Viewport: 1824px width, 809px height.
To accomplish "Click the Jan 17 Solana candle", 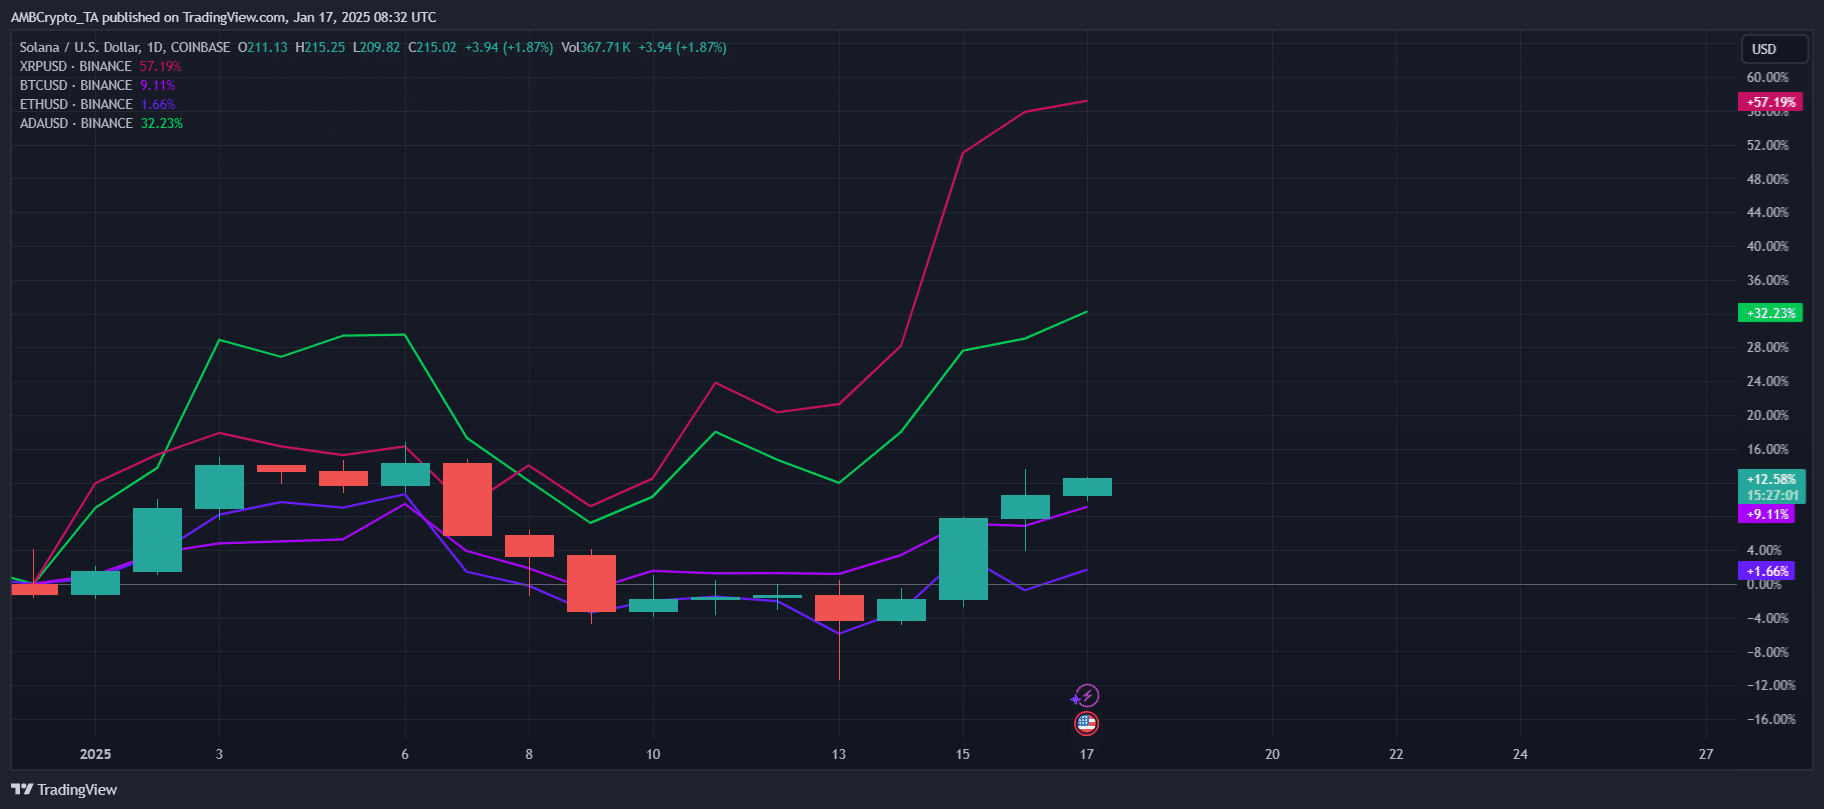I will coord(1087,487).
